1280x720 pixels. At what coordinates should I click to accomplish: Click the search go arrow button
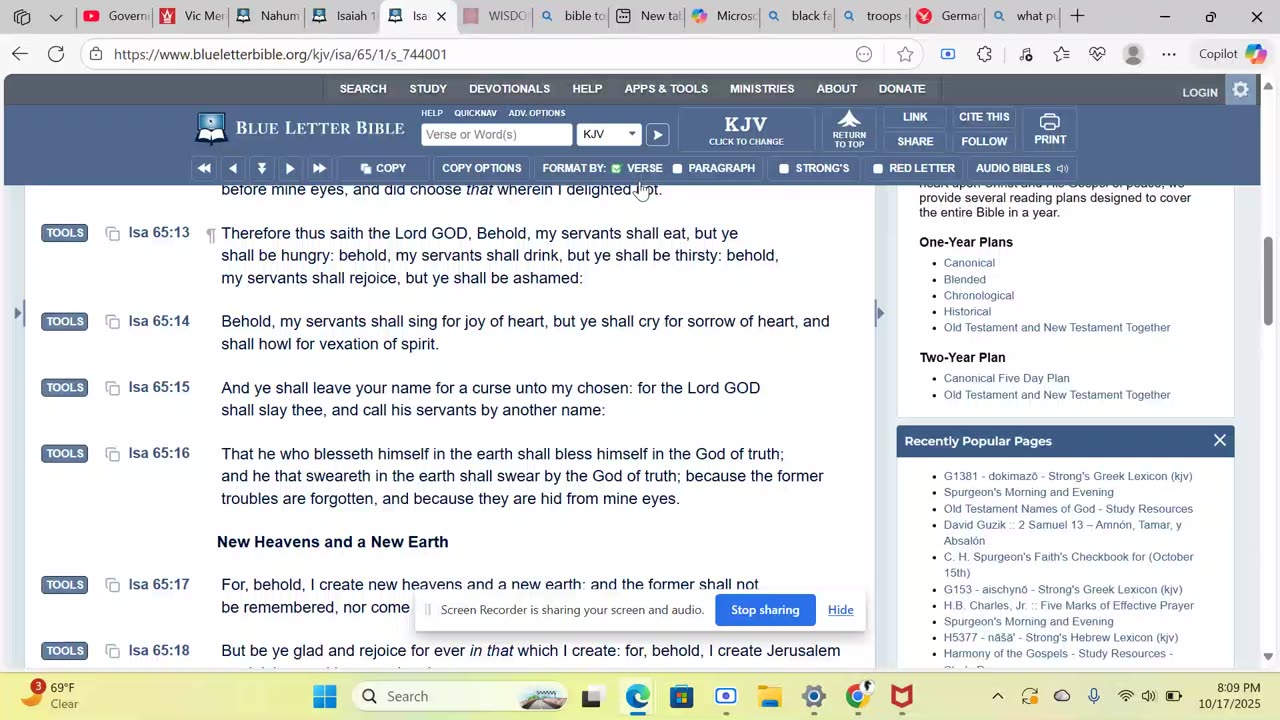point(657,134)
